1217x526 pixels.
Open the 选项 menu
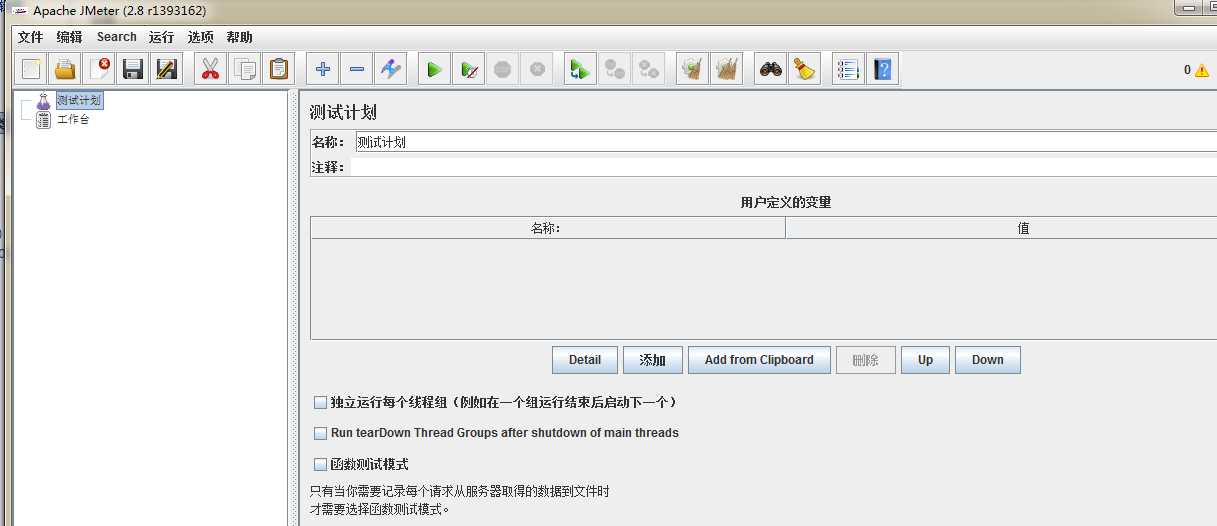coord(200,37)
